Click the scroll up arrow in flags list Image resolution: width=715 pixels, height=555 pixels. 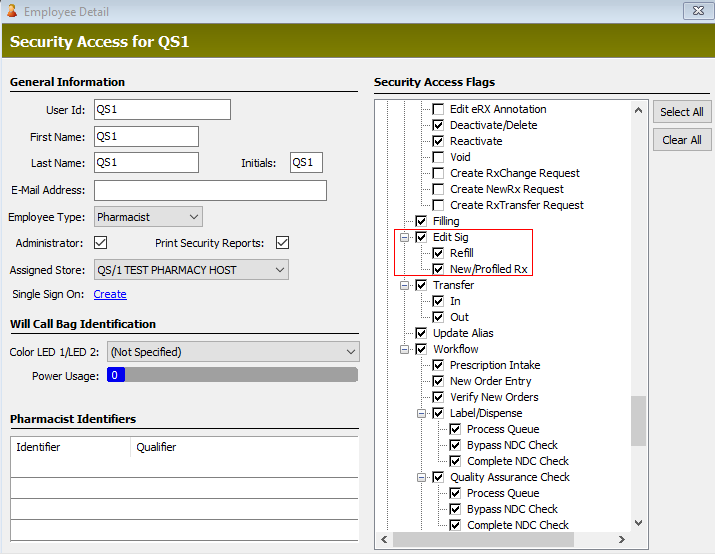pos(638,108)
